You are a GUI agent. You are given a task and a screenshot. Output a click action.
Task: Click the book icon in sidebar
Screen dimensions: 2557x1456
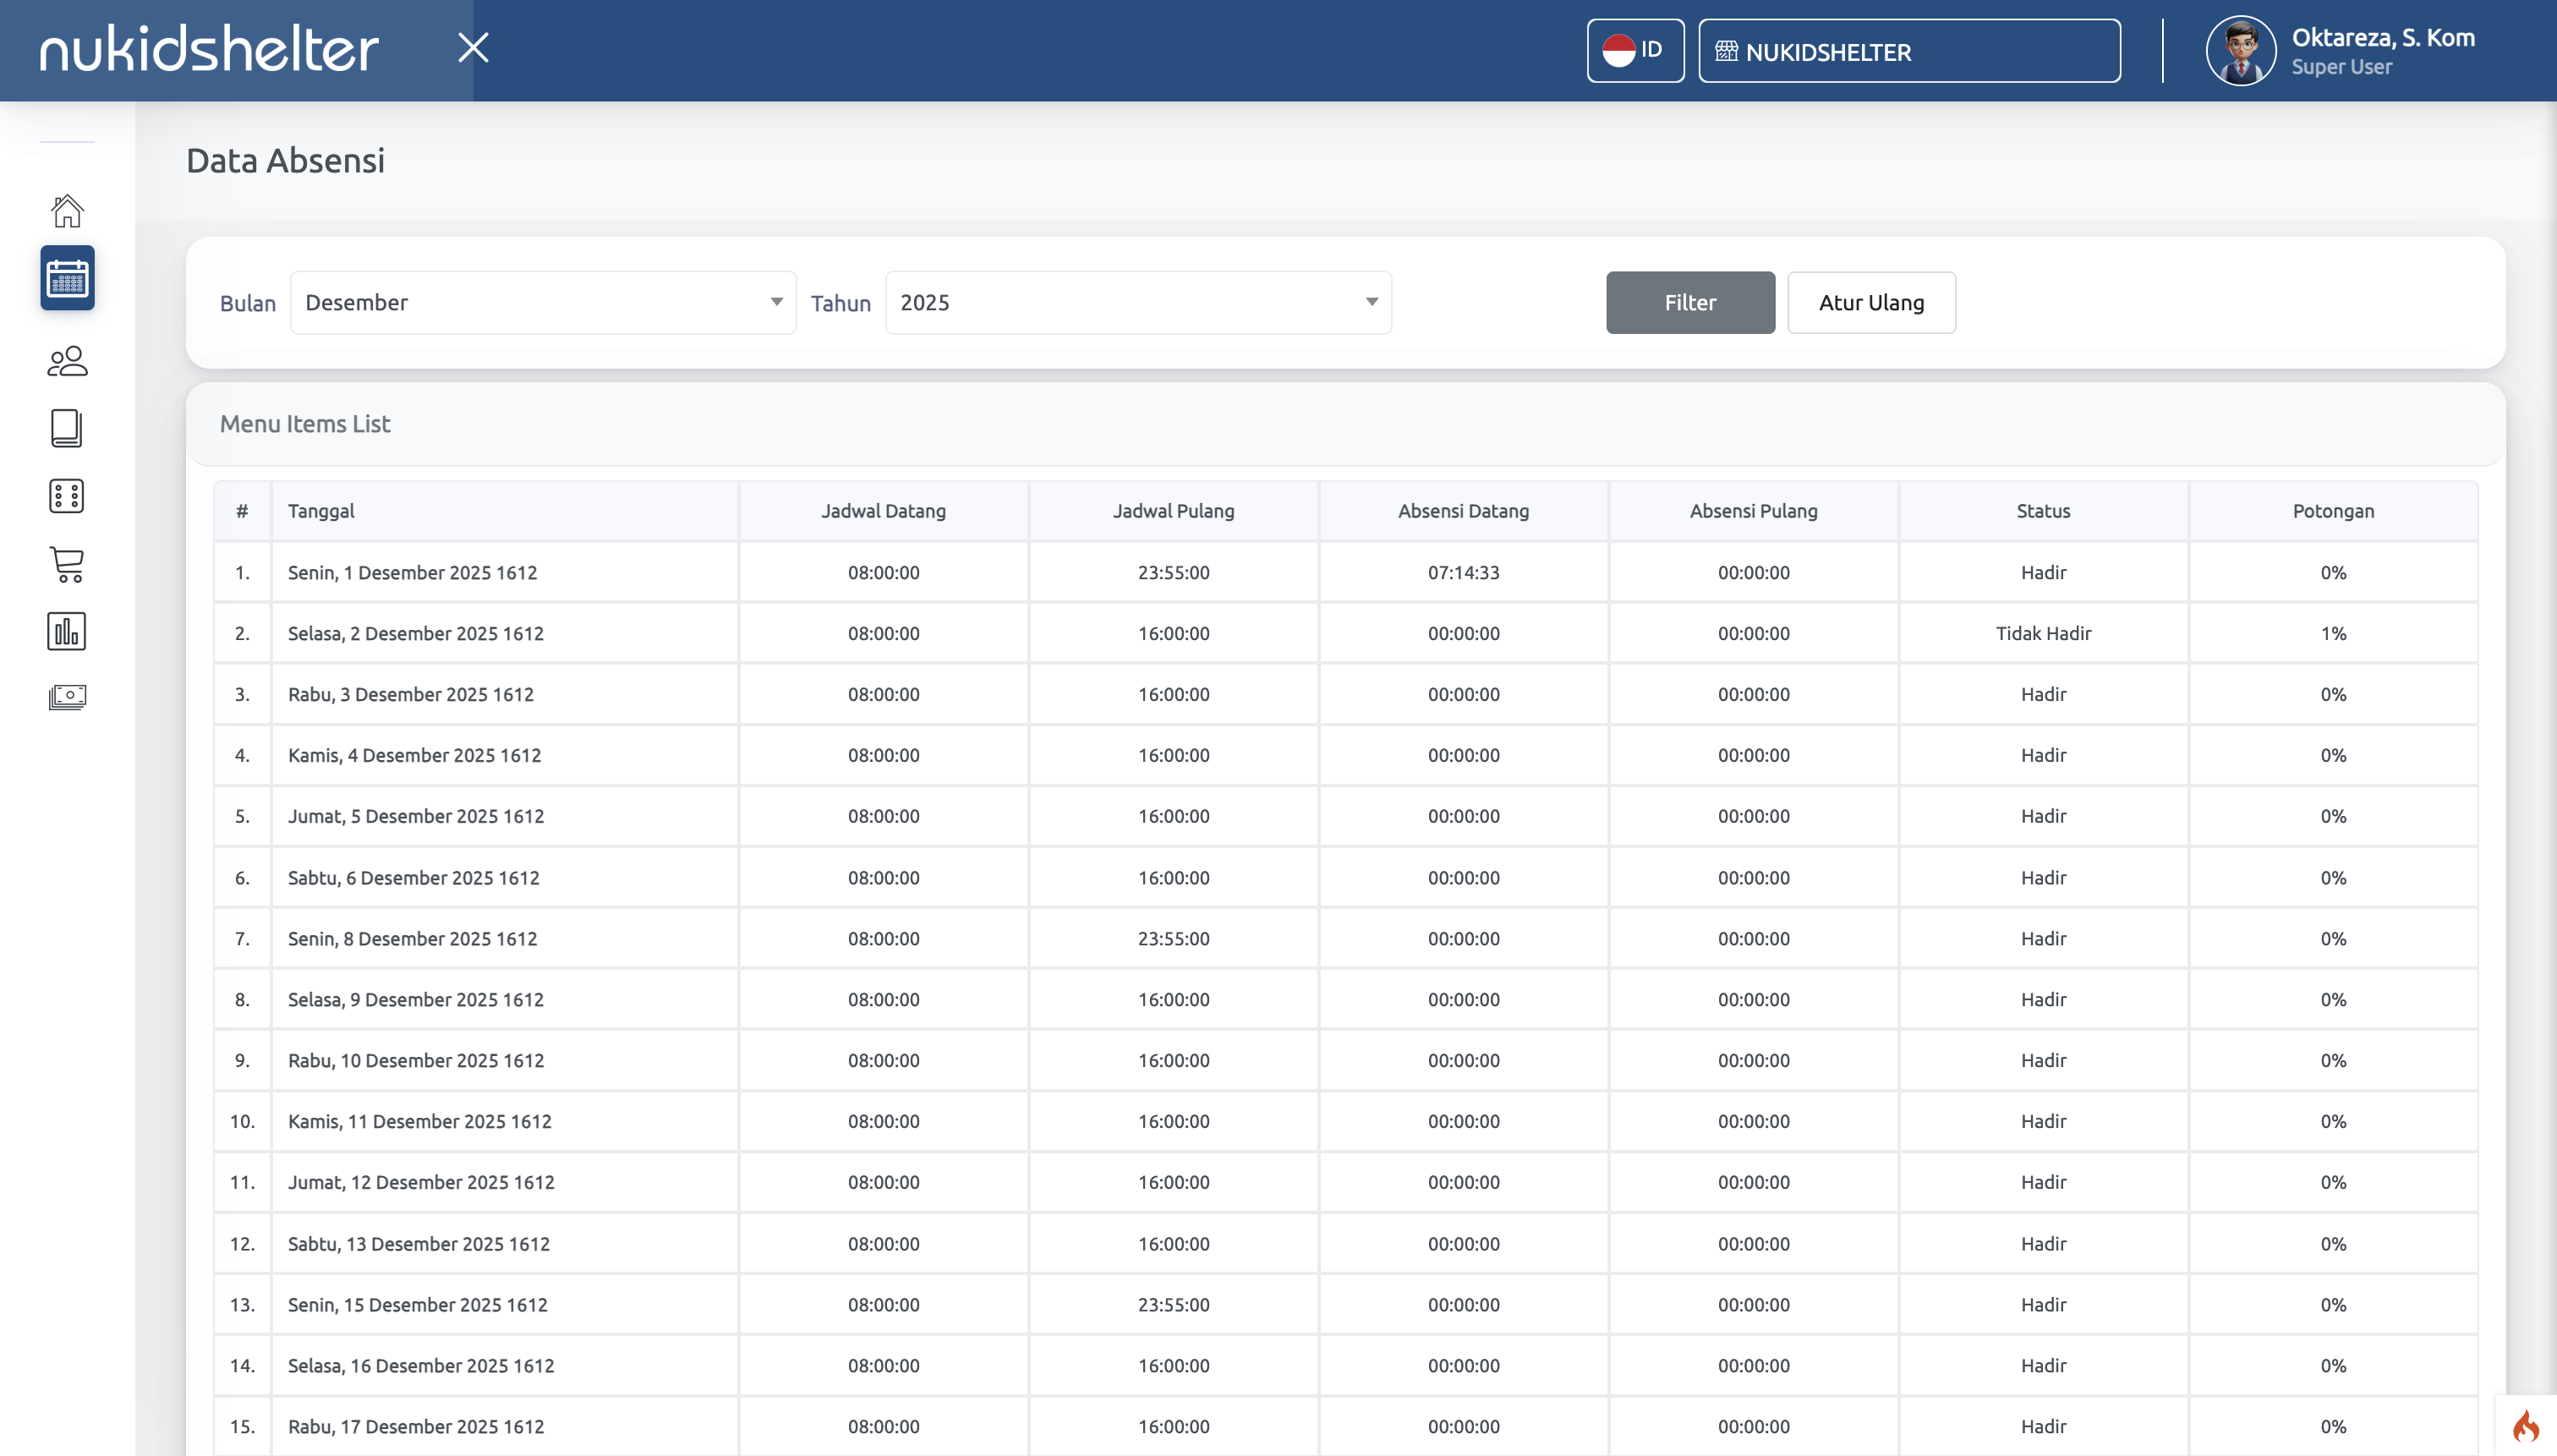click(67, 428)
